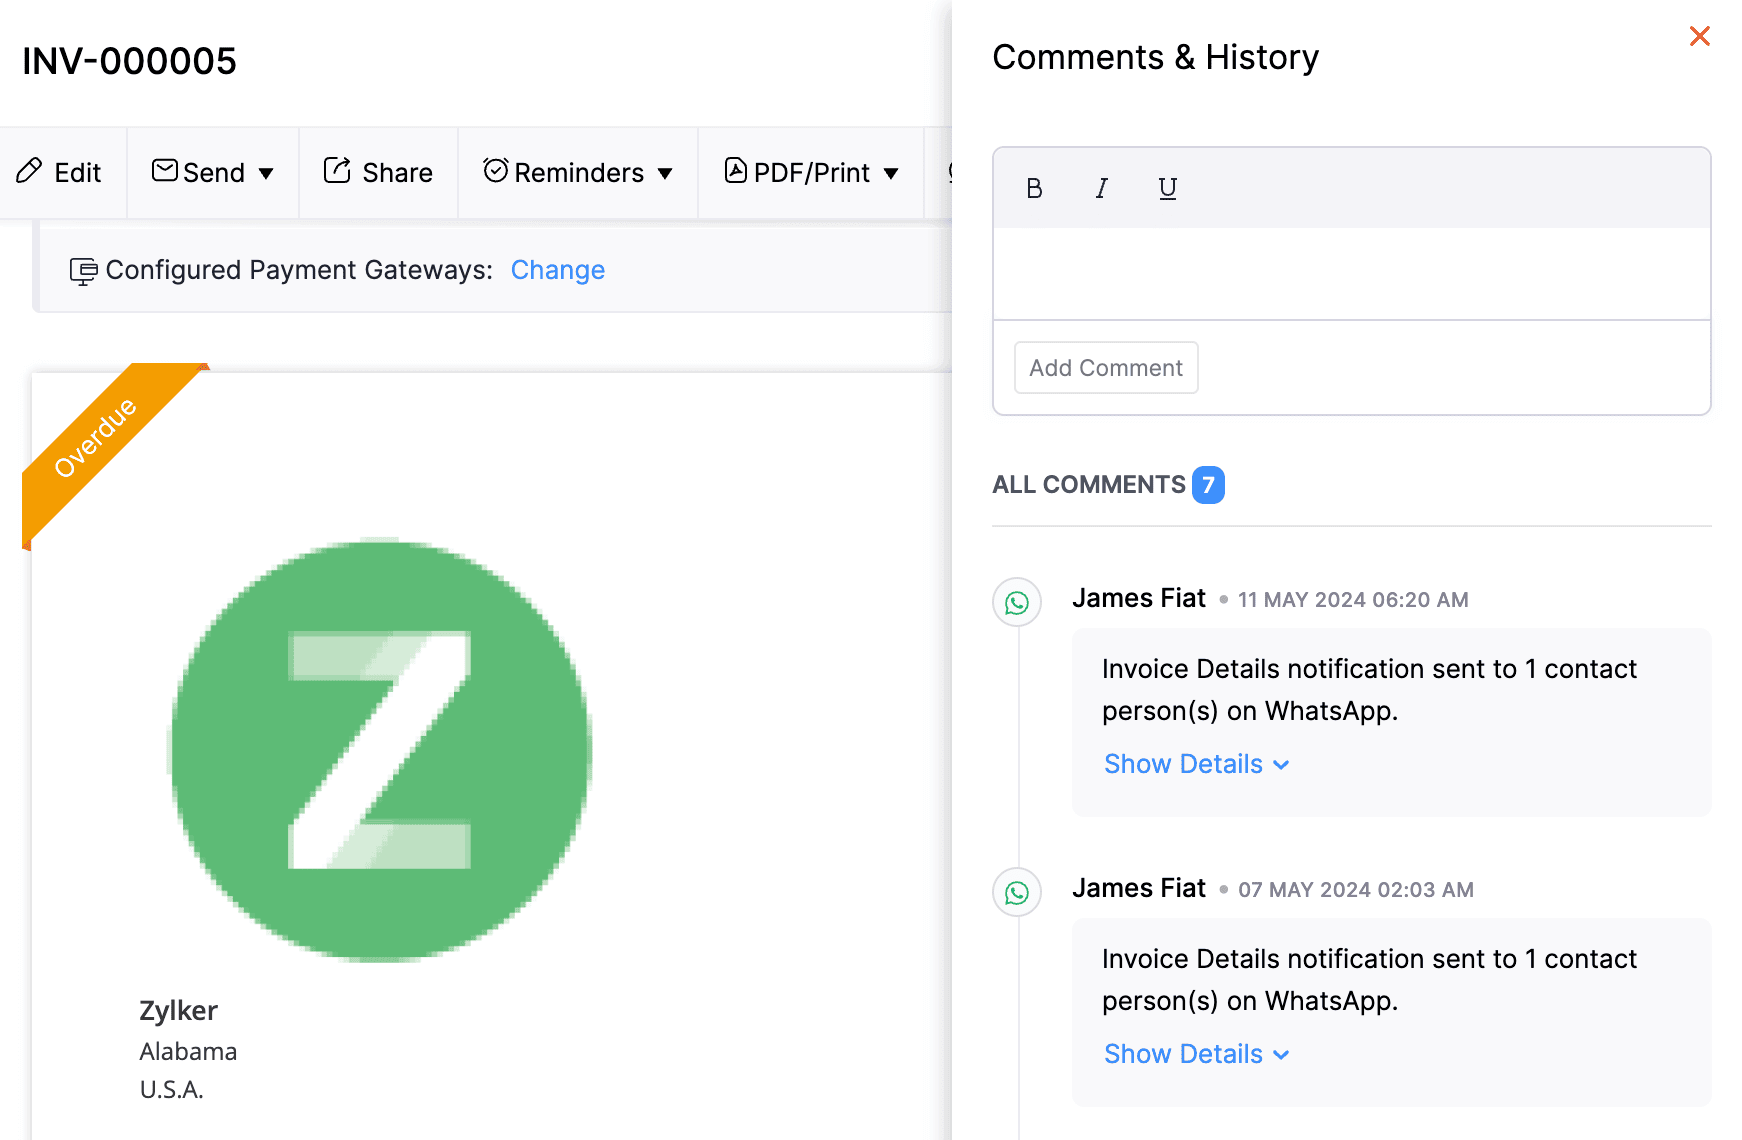Expand Show Details for 11 May comment
Image resolution: width=1742 pixels, height=1140 pixels.
click(1196, 764)
